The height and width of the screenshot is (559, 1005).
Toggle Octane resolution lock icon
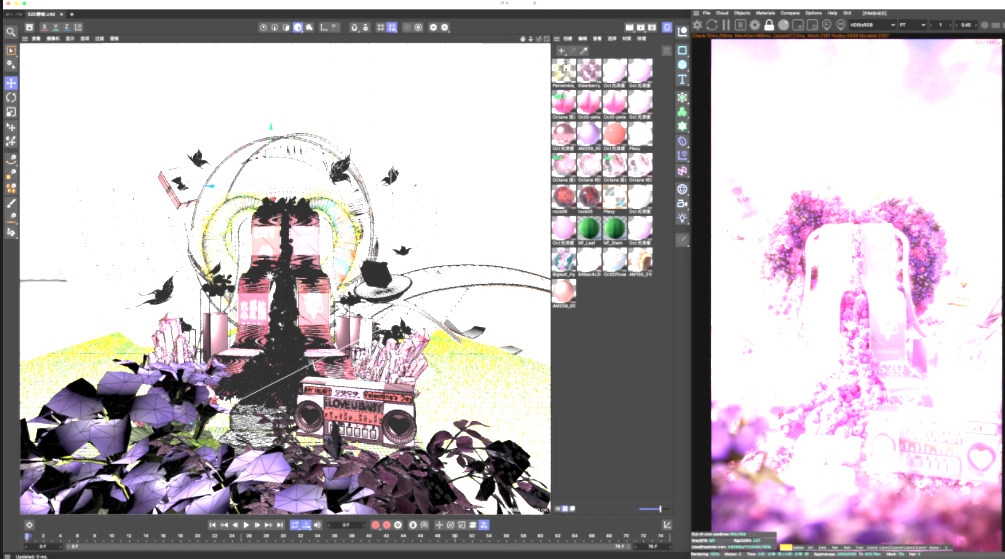tap(769, 24)
